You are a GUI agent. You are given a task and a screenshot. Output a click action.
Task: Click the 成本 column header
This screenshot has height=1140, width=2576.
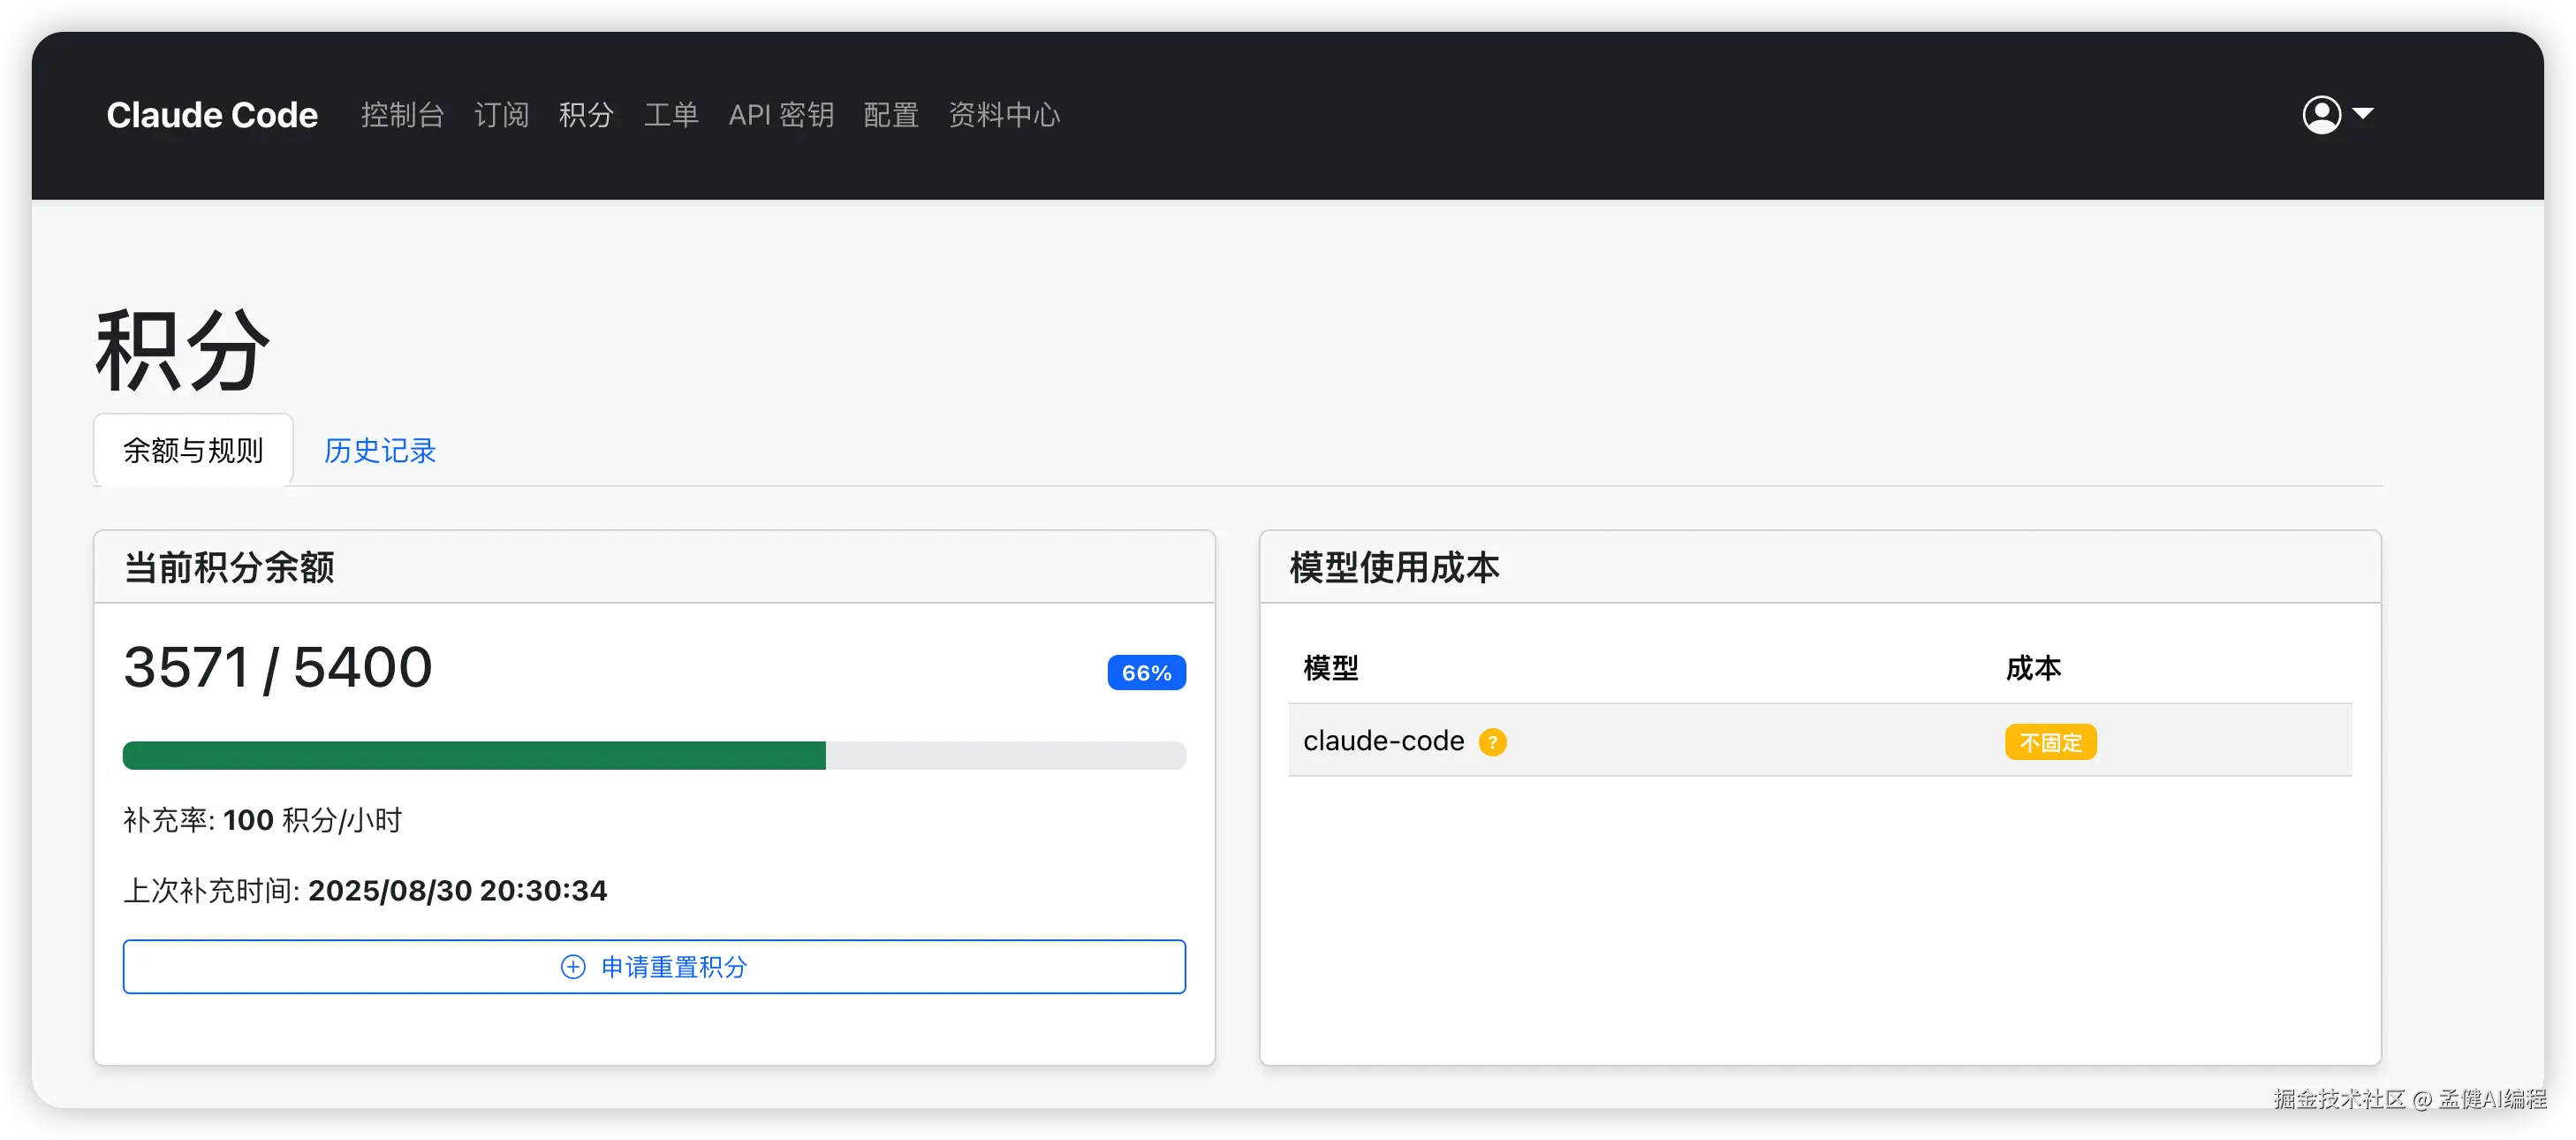click(2032, 668)
